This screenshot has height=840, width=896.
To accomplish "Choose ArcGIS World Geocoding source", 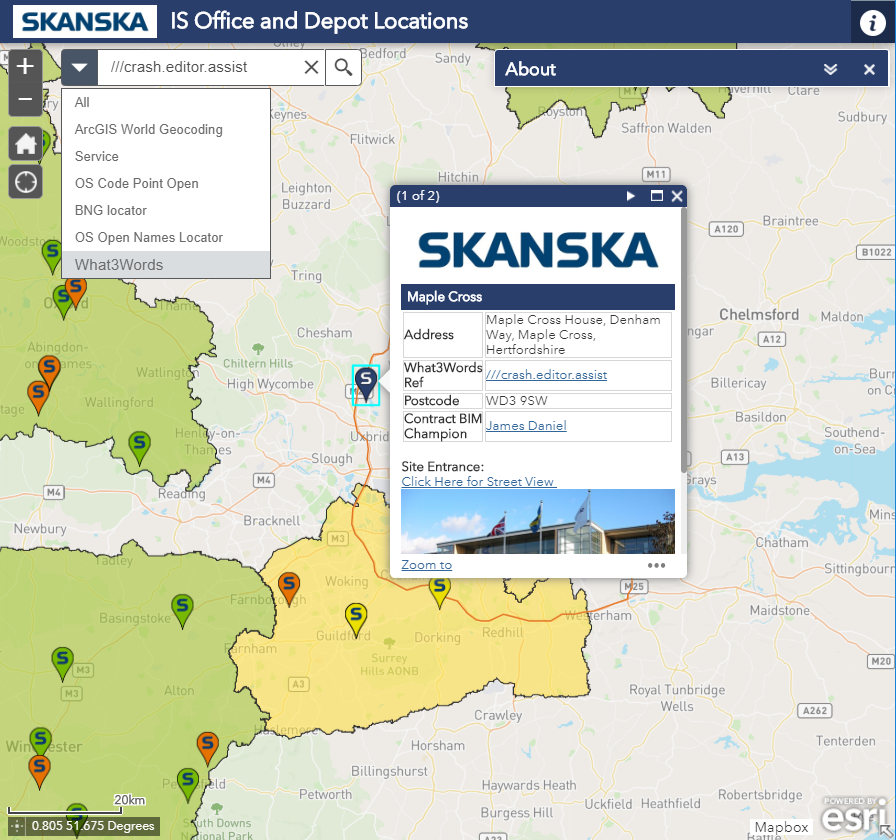I will click(x=148, y=129).
